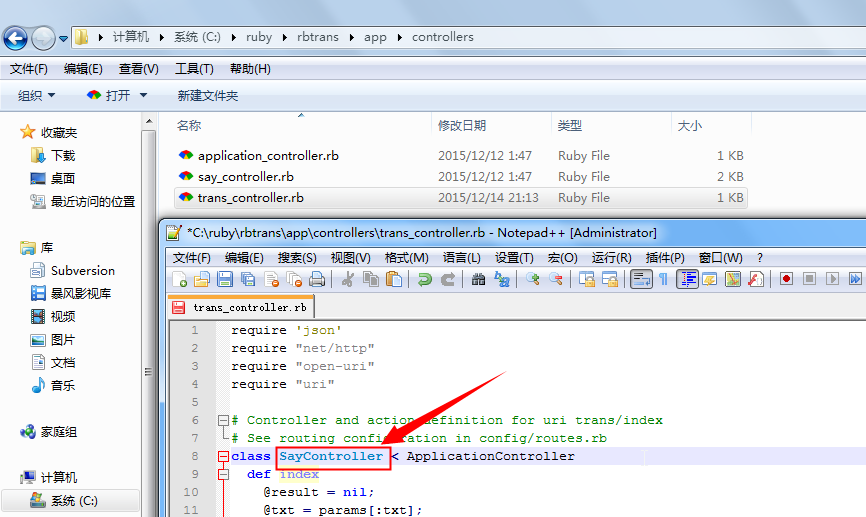Close the current document using the Close icon
Screen dimensions: 866x517
coord(271,279)
